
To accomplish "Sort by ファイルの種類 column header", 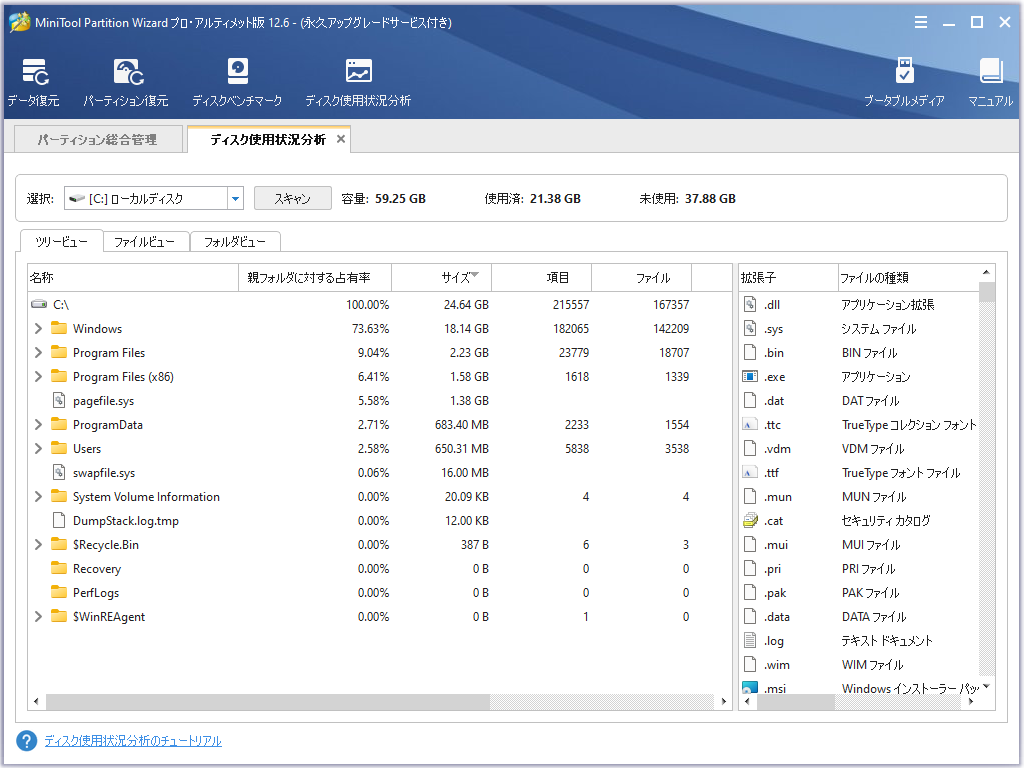I will 908,277.
